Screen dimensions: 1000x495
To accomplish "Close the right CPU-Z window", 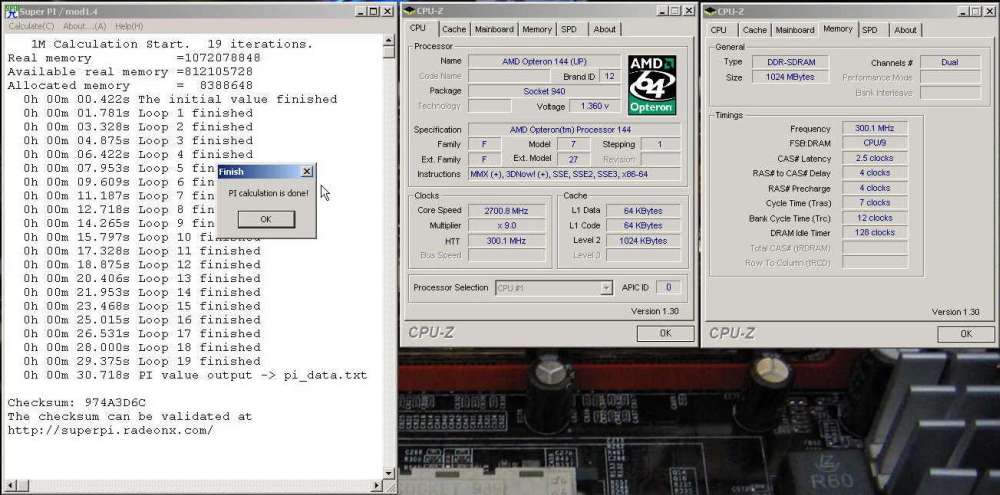I will pyautogui.click(x=990, y=11).
